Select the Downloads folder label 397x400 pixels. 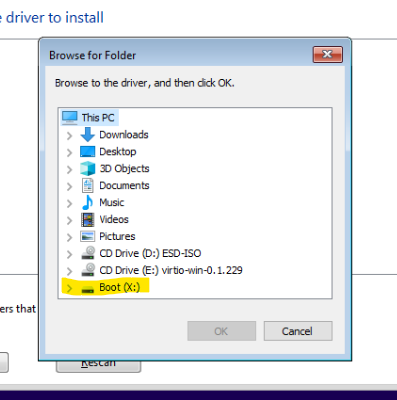click(124, 135)
